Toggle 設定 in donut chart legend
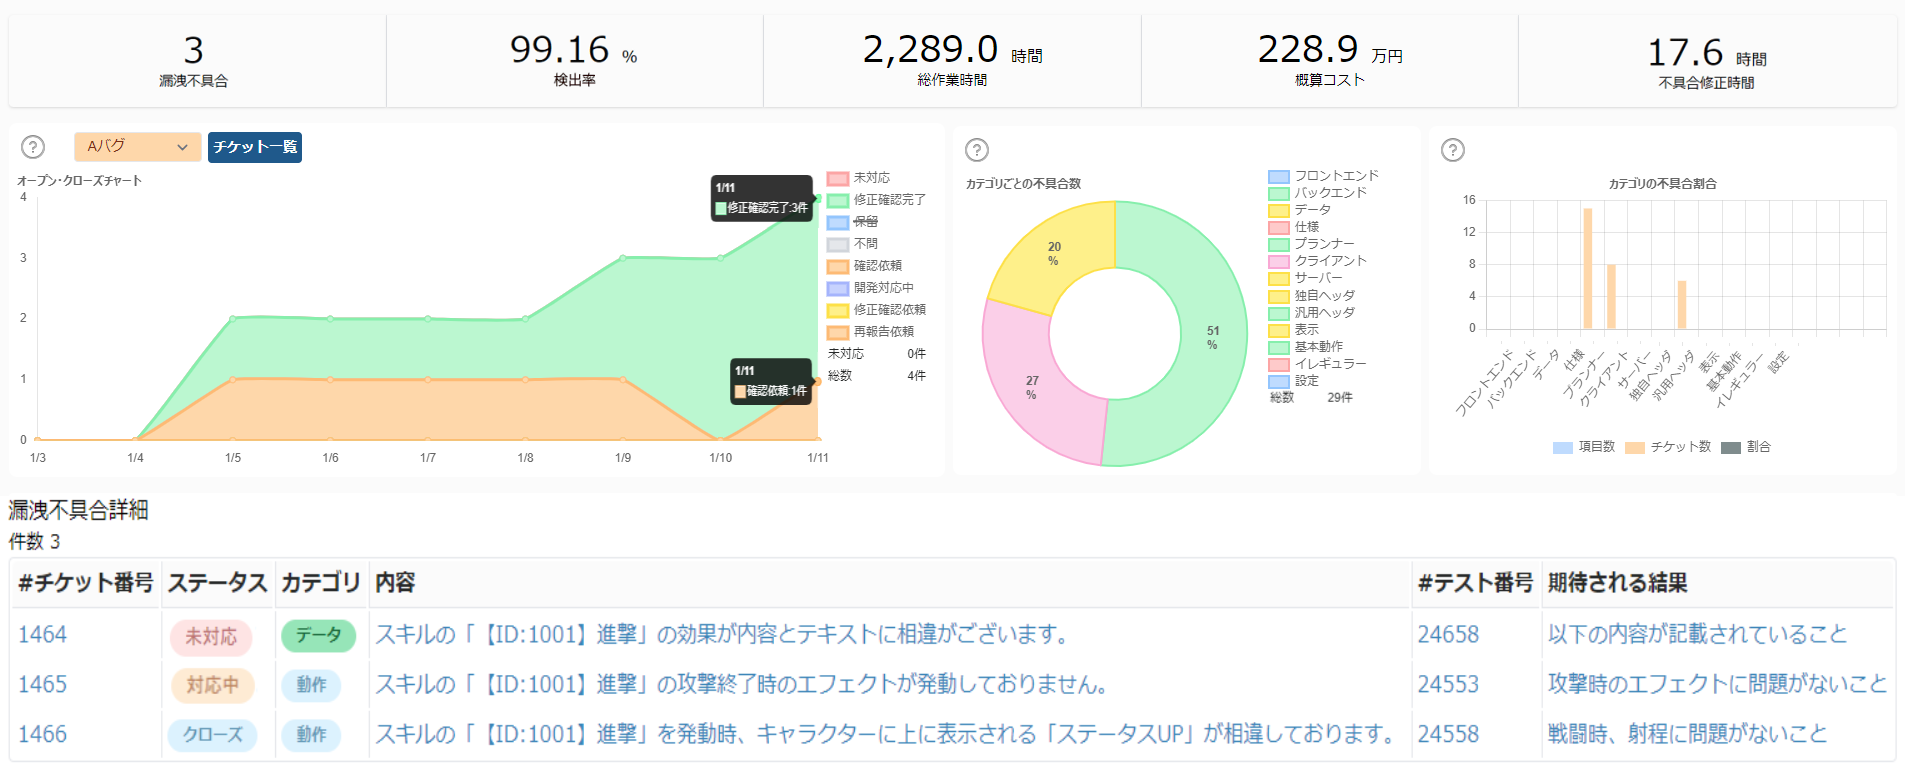 coord(1294,381)
